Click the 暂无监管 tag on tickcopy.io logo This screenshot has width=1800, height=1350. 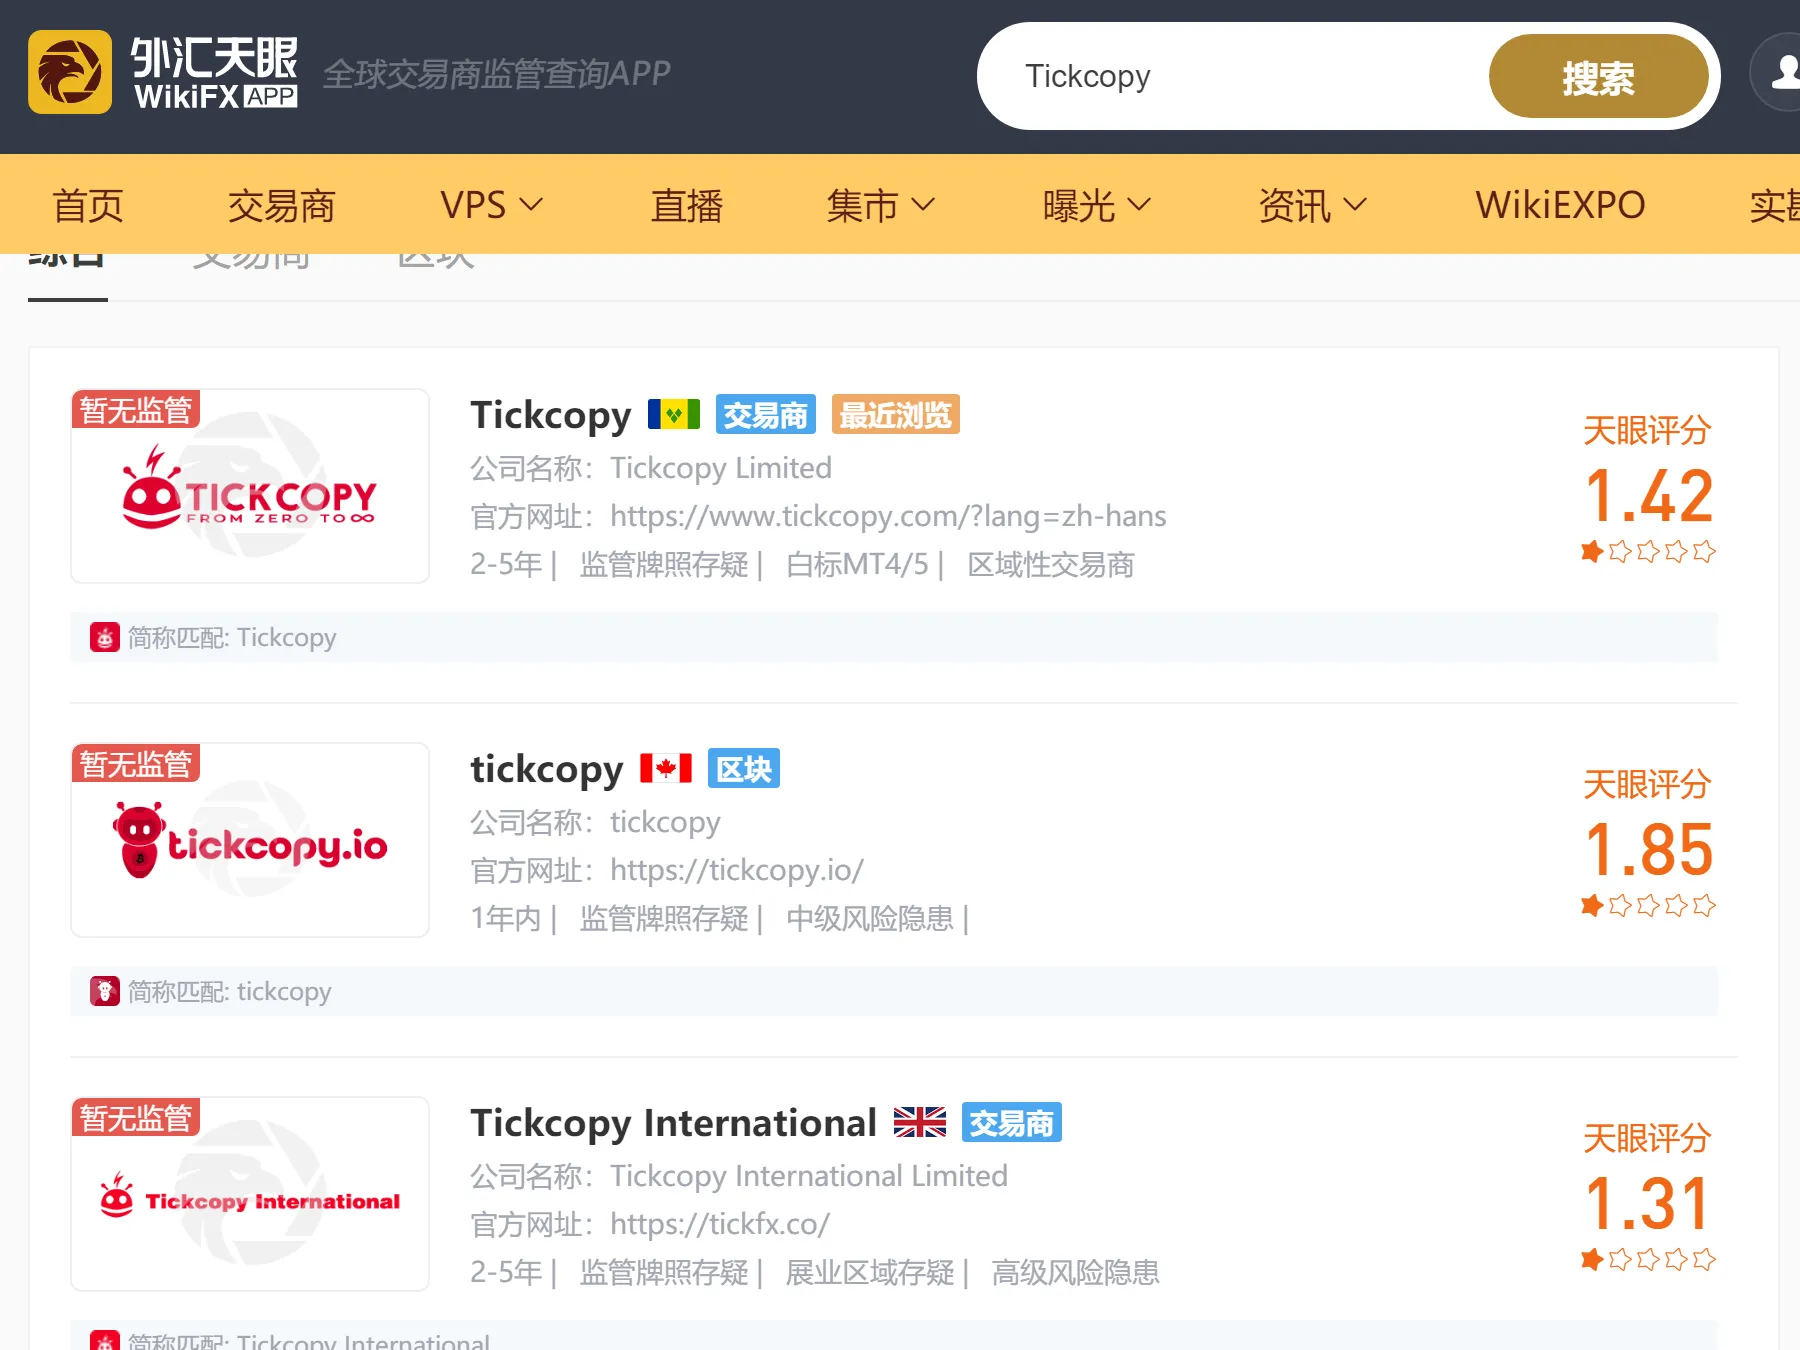click(136, 763)
